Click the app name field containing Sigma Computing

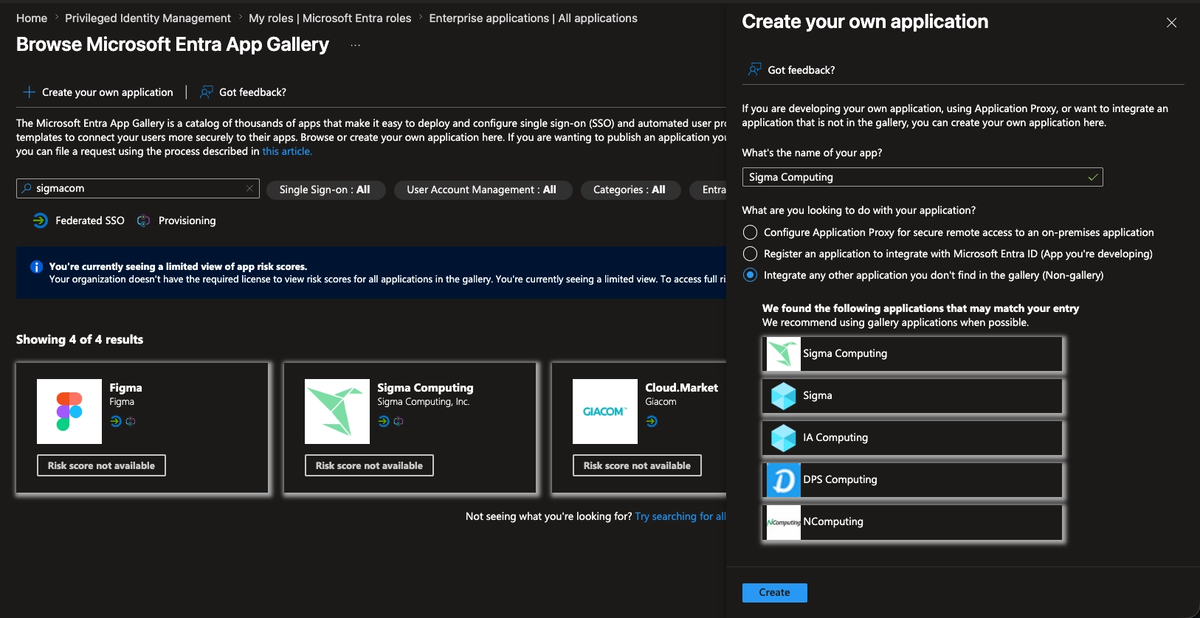tap(923, 177)
